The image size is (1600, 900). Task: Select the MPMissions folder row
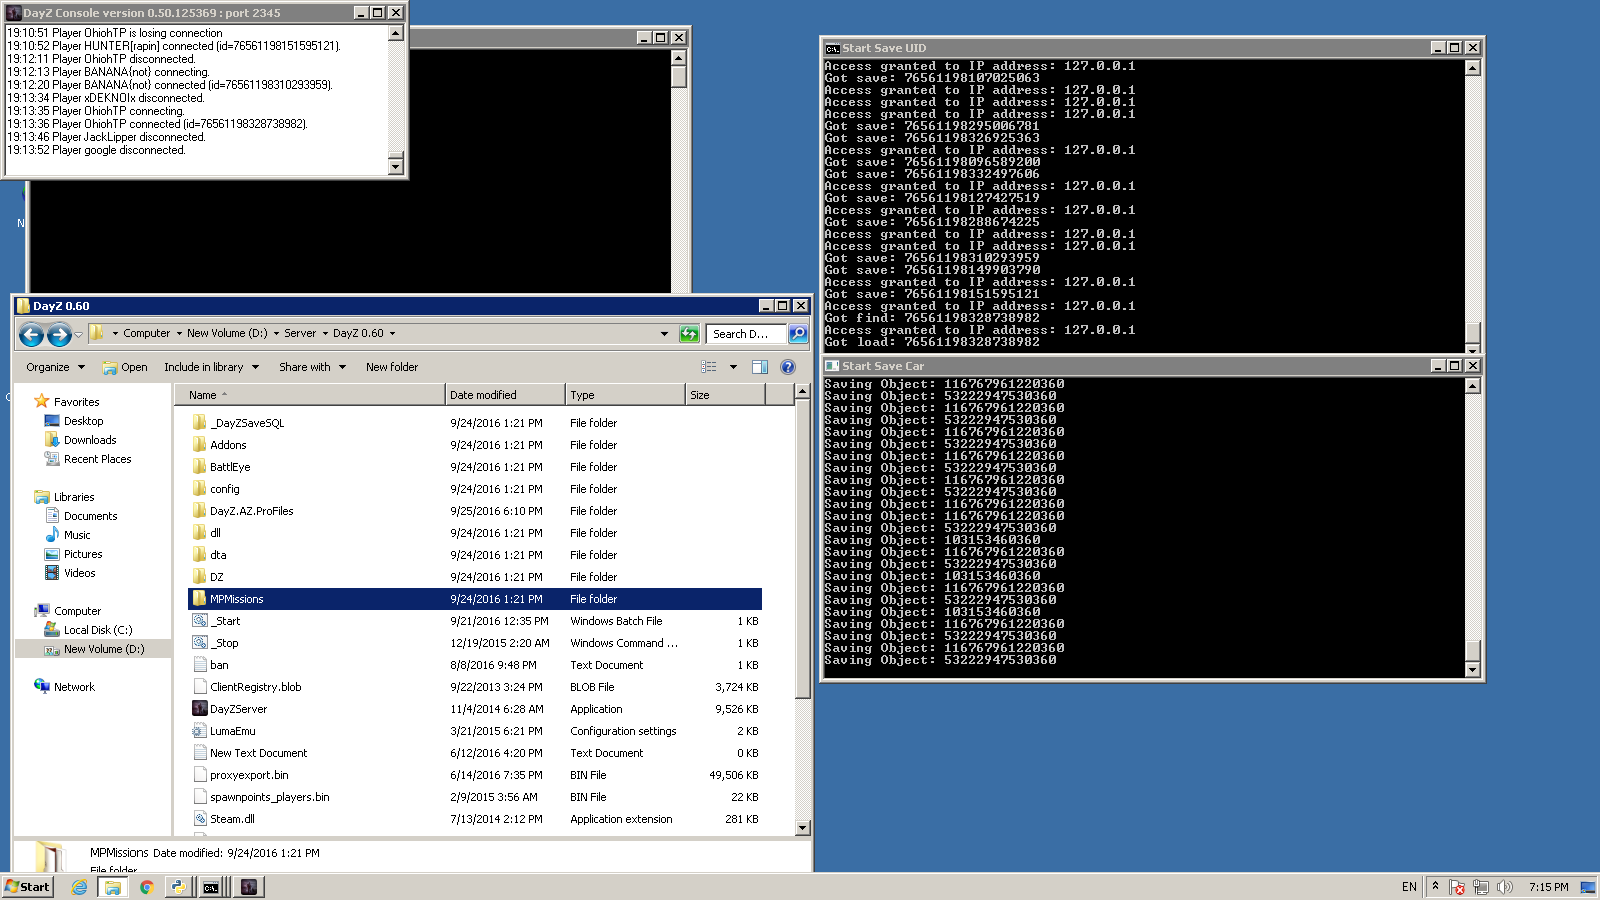pyautogui.click(x=475, y=599)
